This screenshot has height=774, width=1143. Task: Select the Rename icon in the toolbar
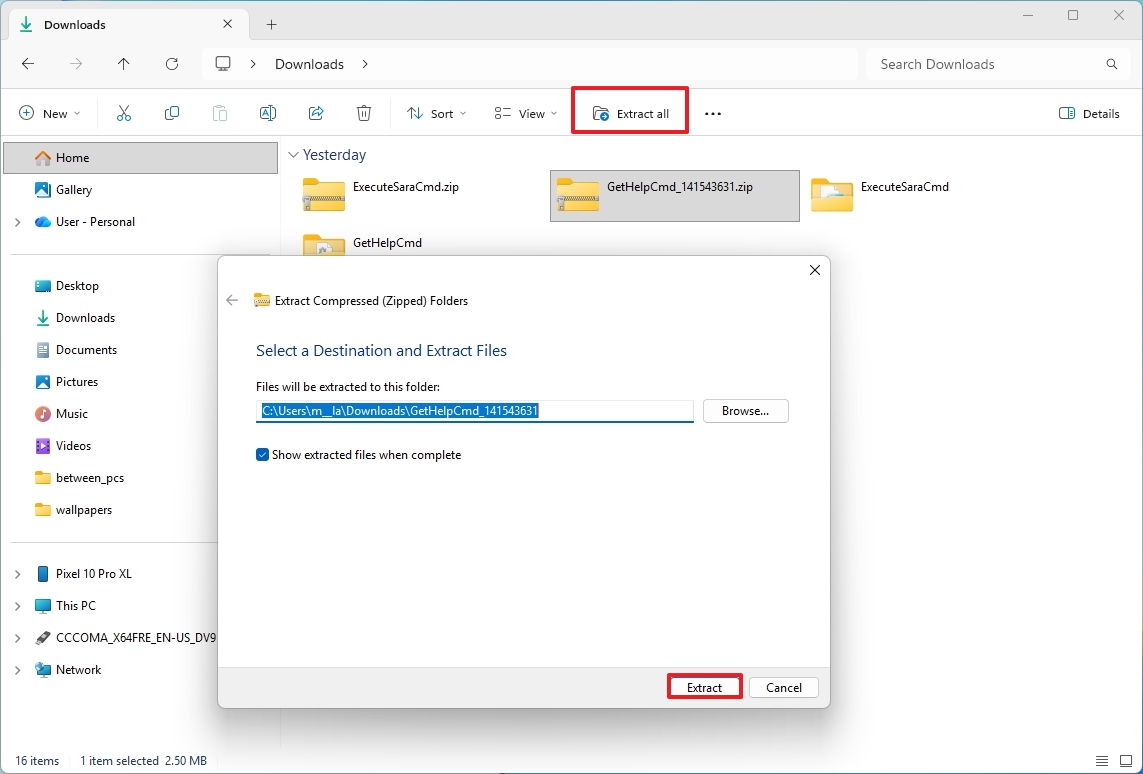point(268,113)
